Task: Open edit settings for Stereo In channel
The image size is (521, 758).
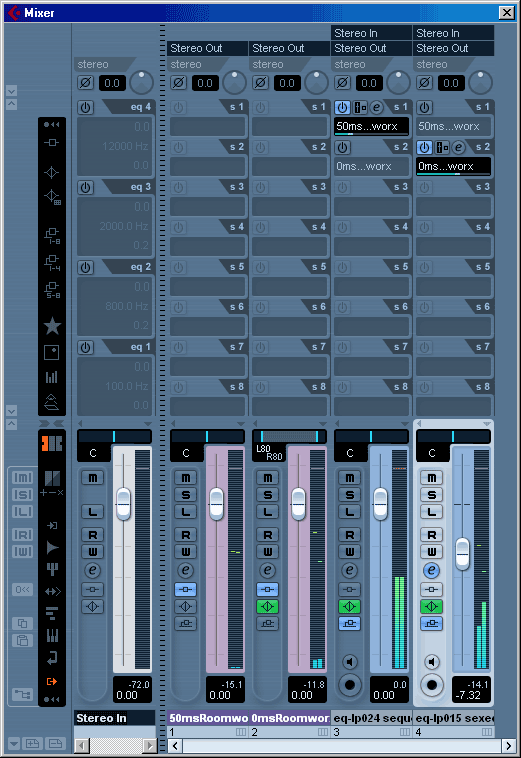Action: tap(93, 570)
